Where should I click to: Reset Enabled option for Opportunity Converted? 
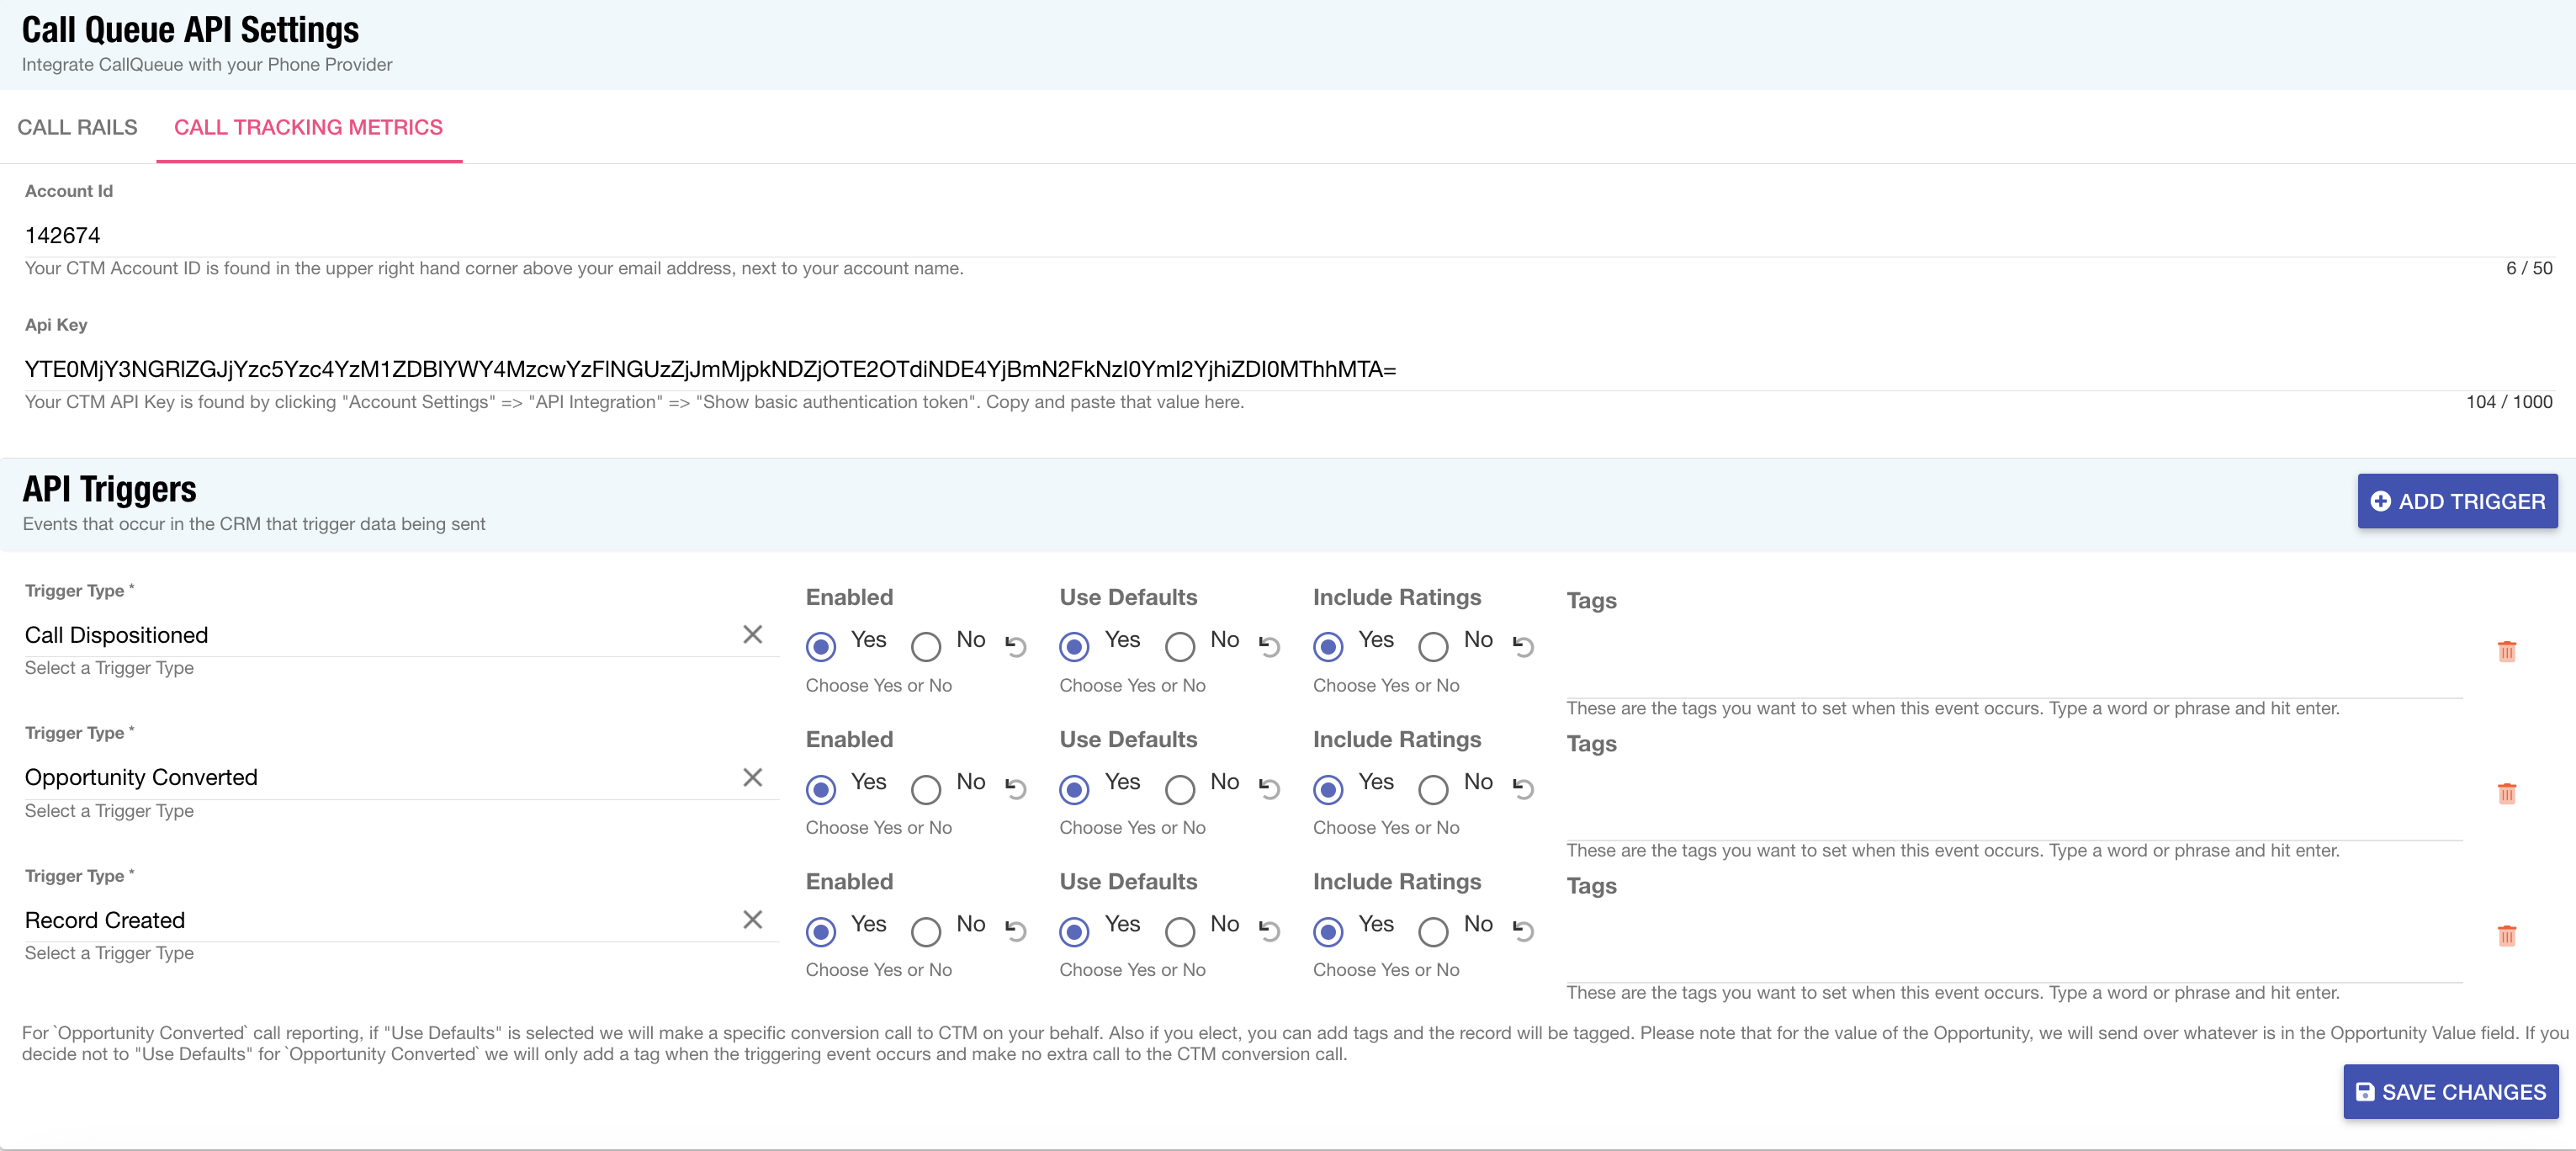click(1016, 788)
